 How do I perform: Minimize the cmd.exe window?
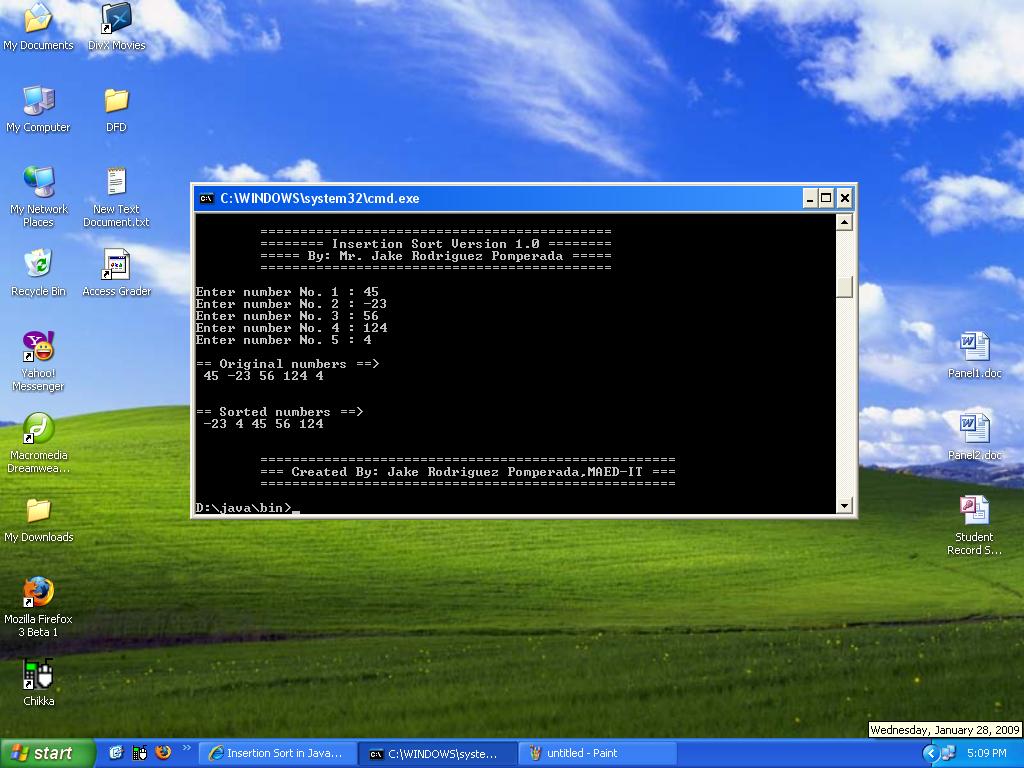point(810,199)
